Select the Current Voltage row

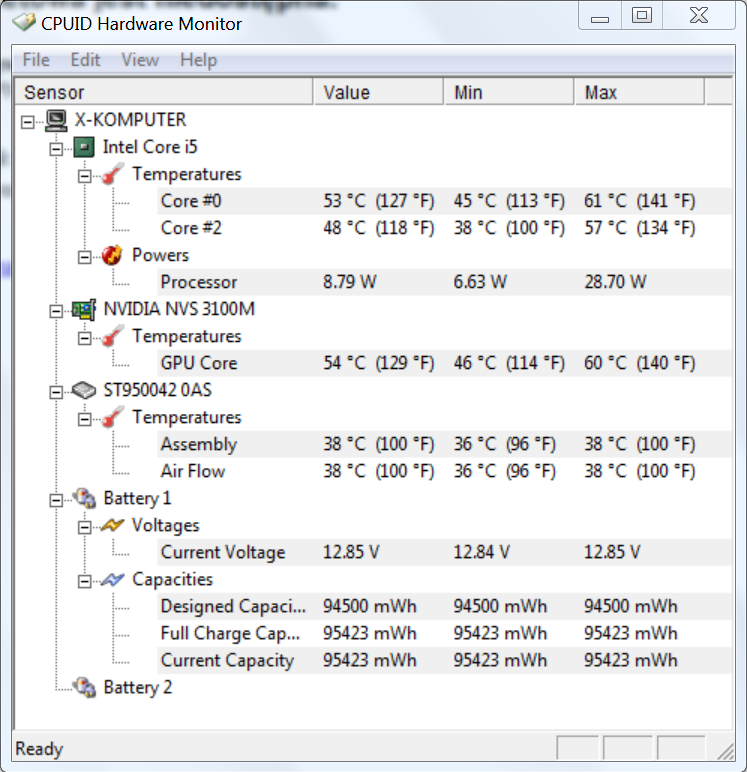444,552
